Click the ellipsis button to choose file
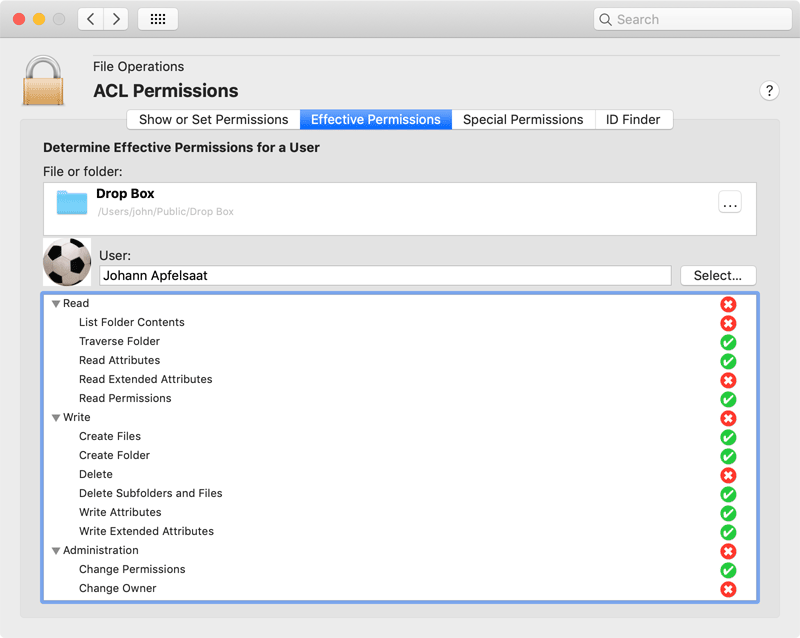800x638 pixels. coord(730,202)
